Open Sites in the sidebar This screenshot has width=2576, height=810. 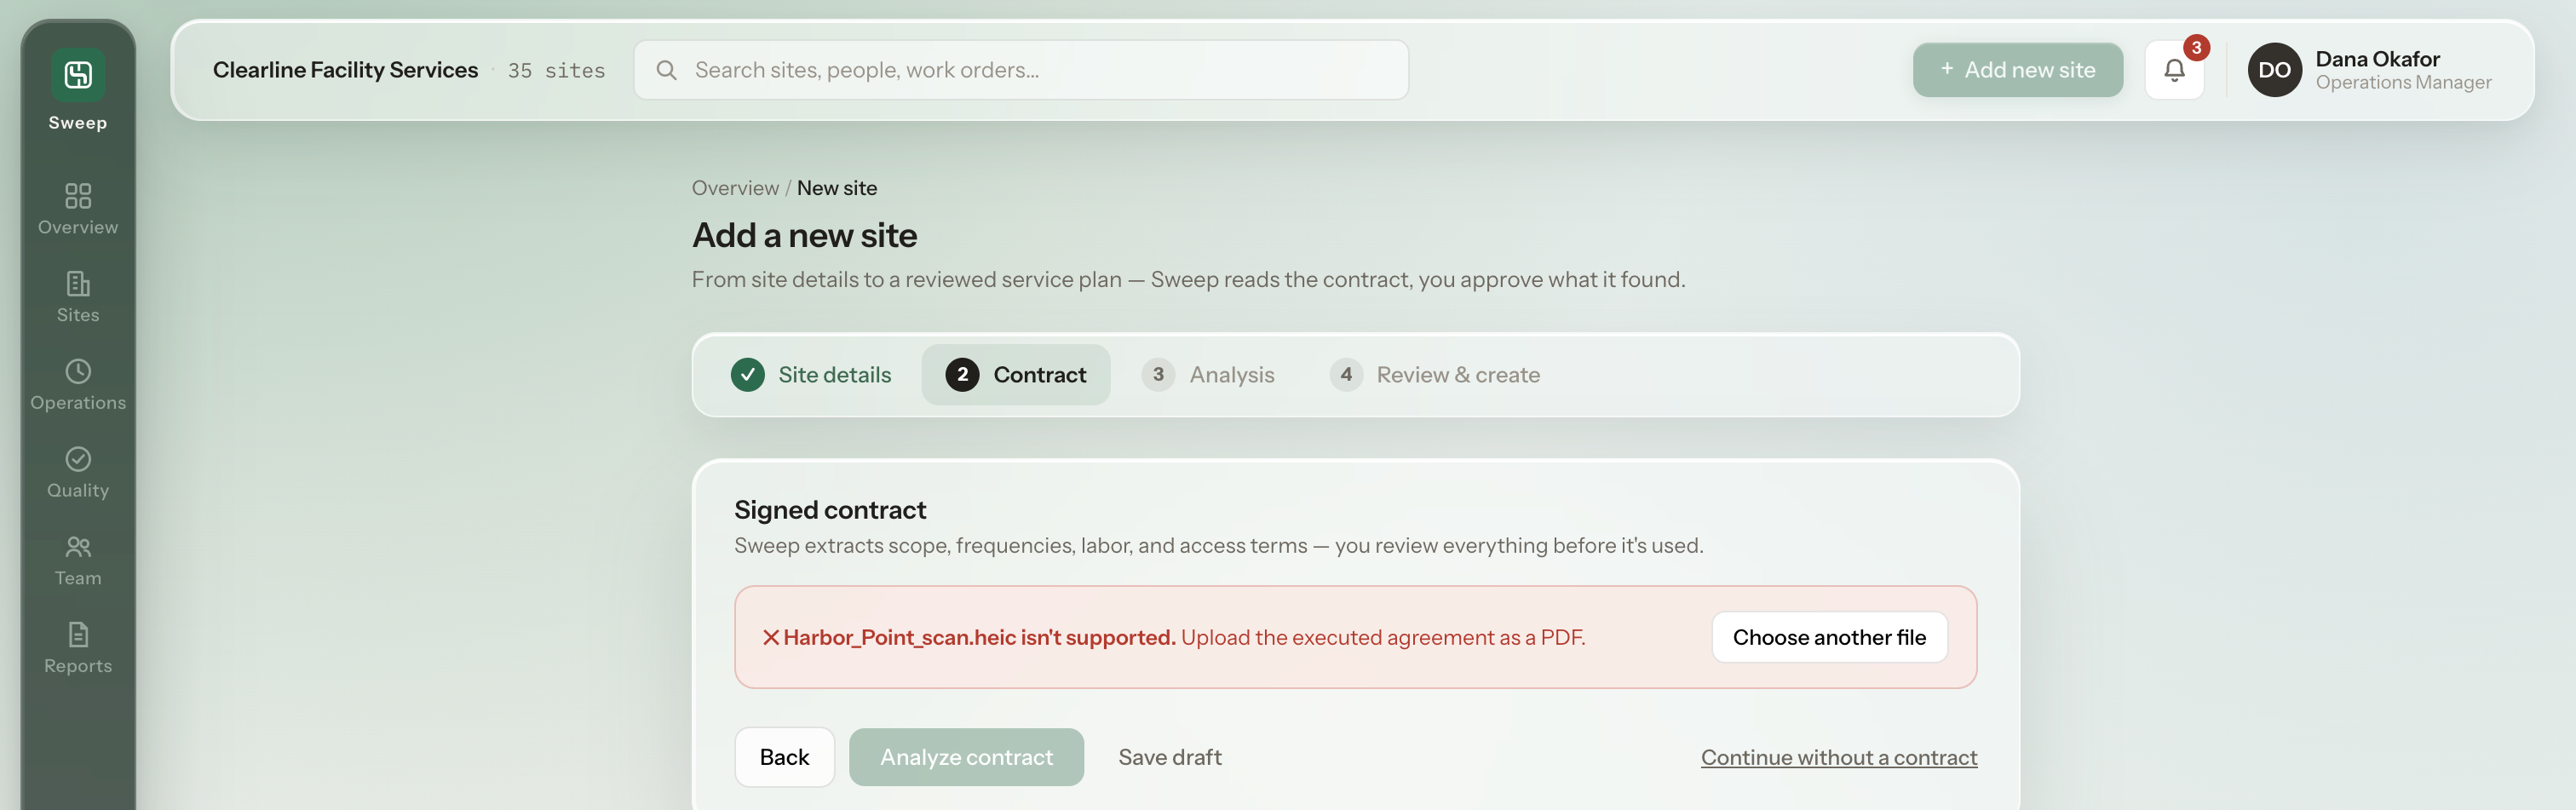[x=78, y=297]
